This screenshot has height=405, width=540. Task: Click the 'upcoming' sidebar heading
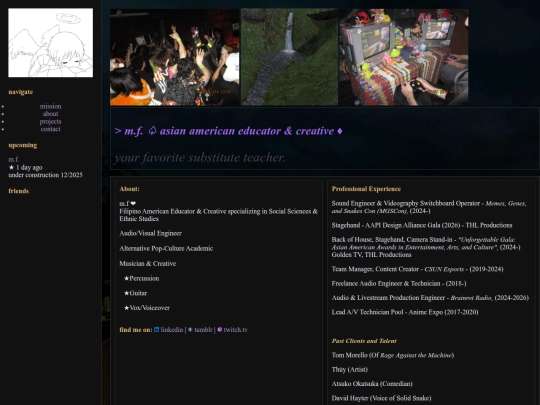(23, 145)
